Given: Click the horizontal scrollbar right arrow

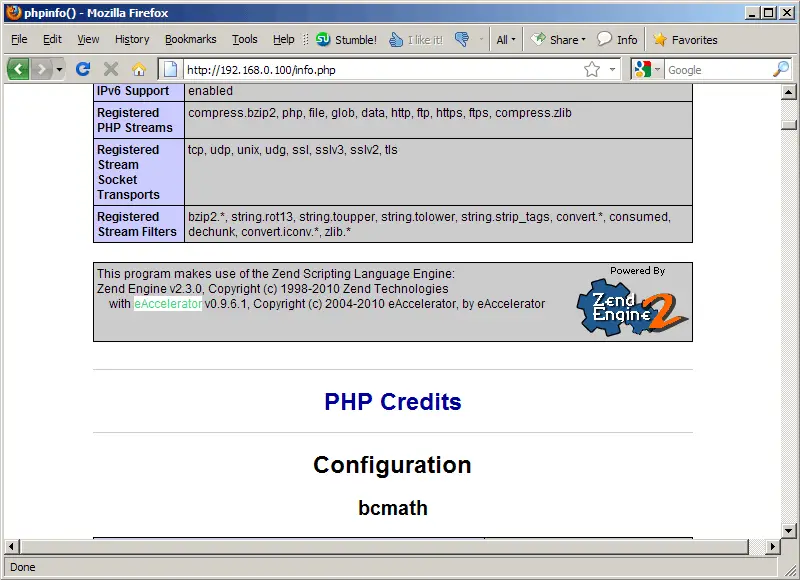Looking at the screenshot, I should coord(772,546).
